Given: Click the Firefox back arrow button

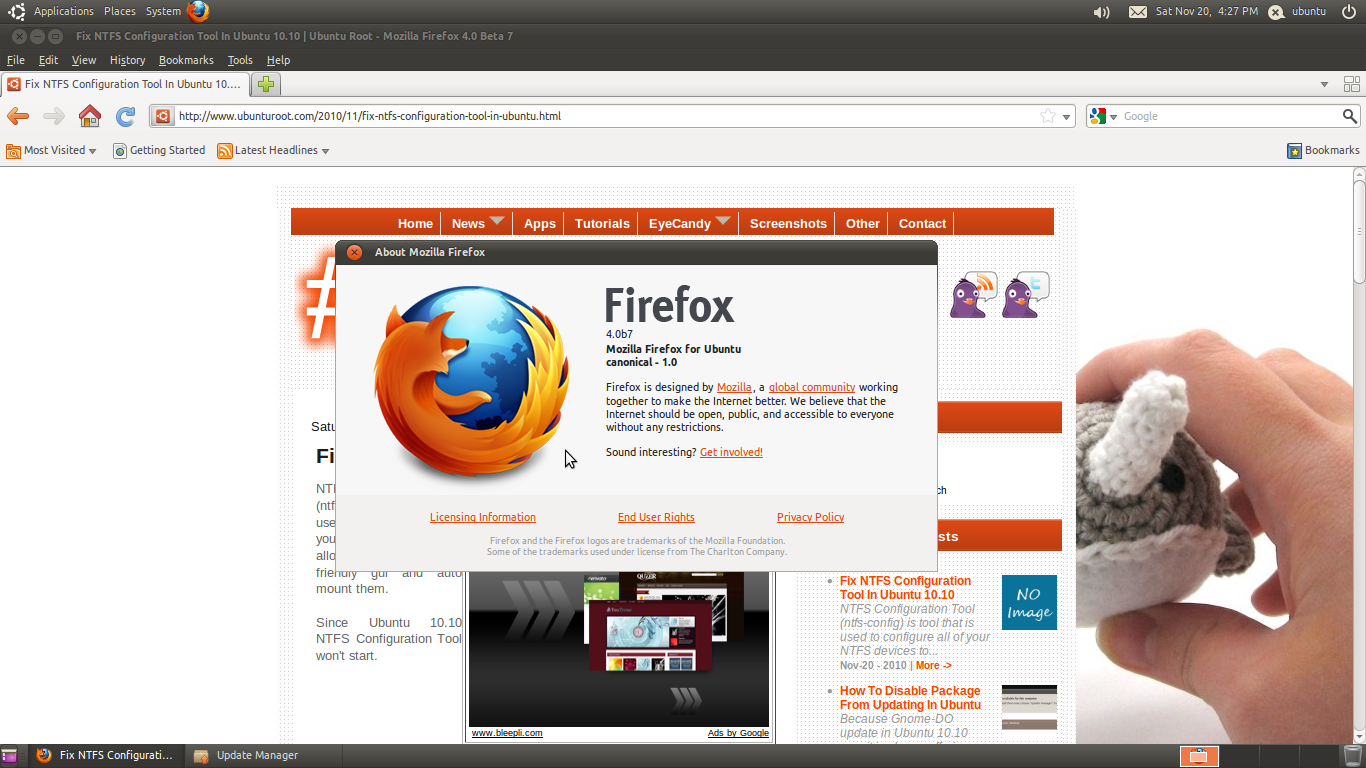Looking at the screenshot, I should click(17, 116).
